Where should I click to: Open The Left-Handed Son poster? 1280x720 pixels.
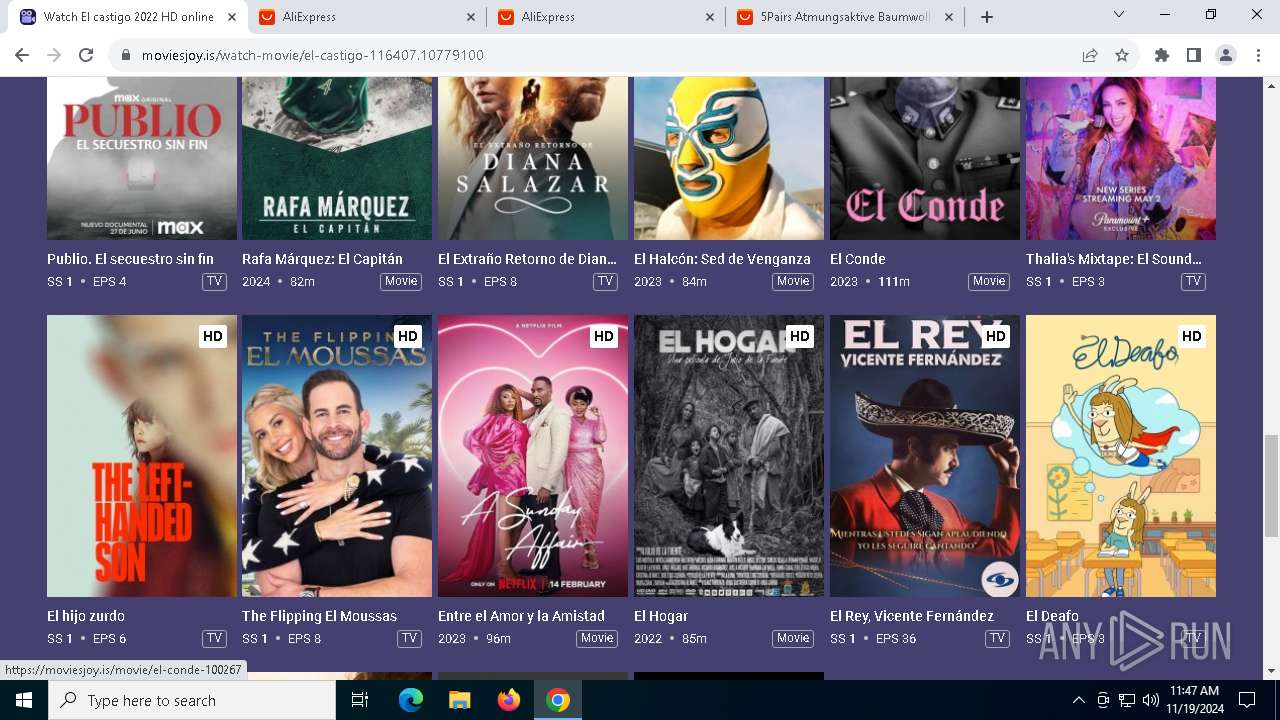(x=142, y=456)
